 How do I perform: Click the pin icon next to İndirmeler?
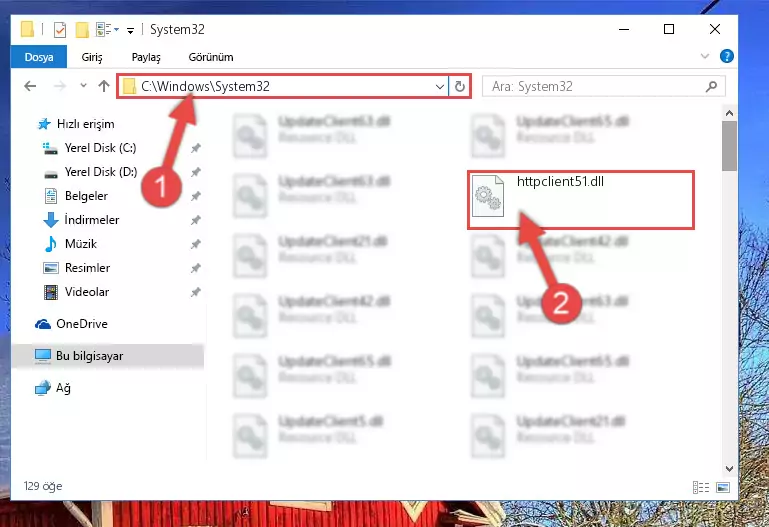point(195,220)
